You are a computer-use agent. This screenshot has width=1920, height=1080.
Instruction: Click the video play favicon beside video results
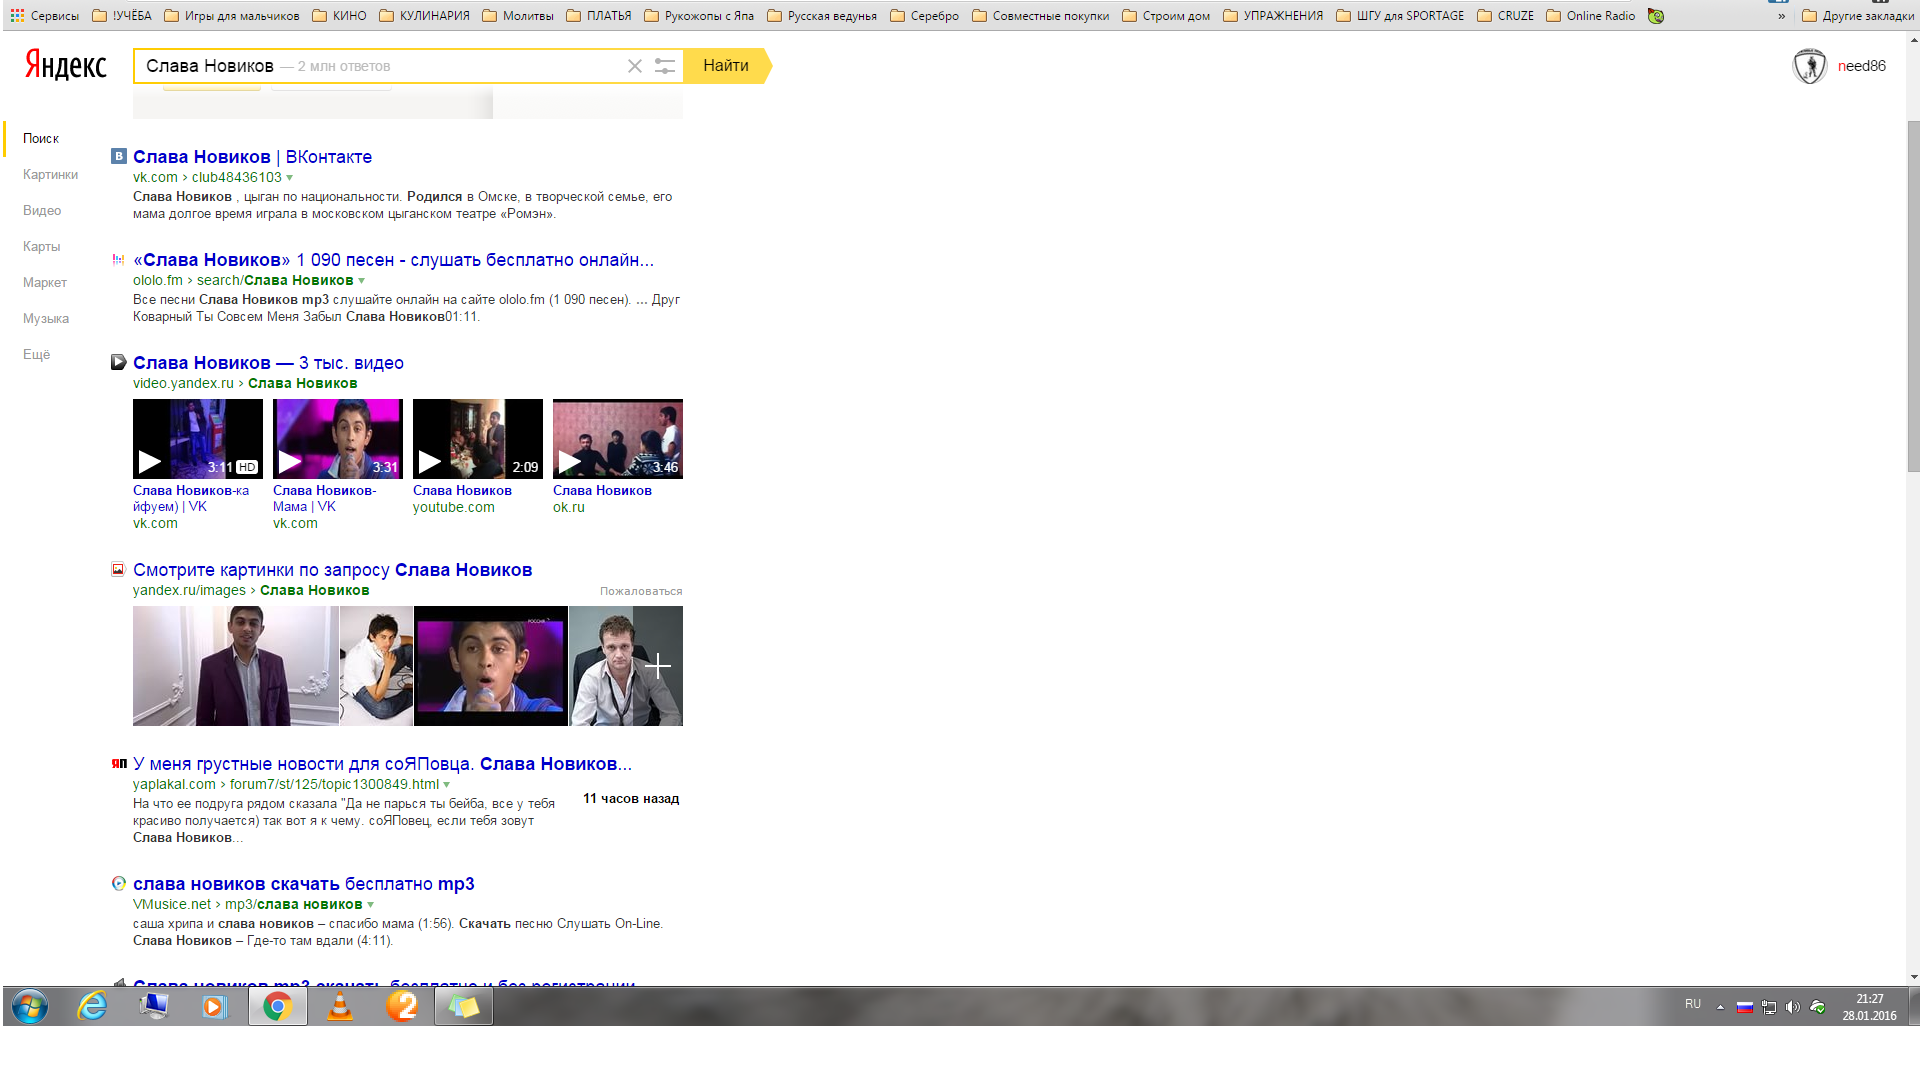coord(118,362)
